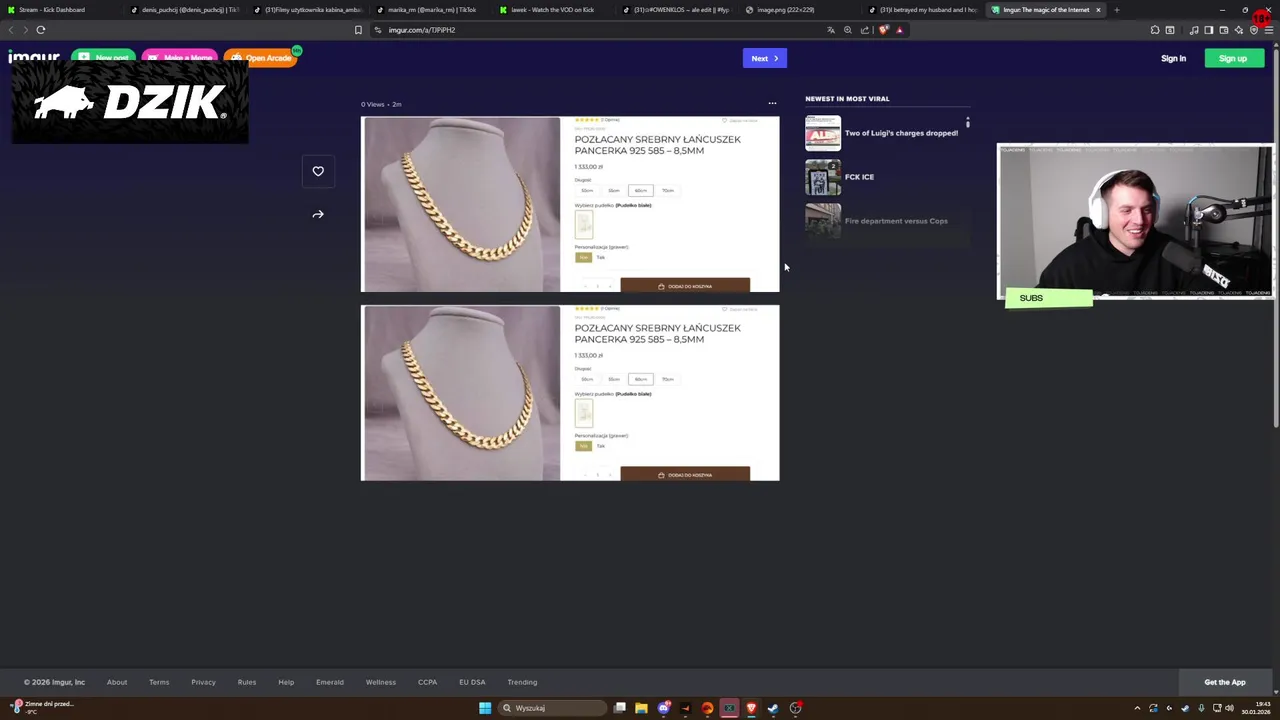The width and height of the screenshot is (1280, 720).
Task: Click the Windows Start button
Action: pos(485,708)
